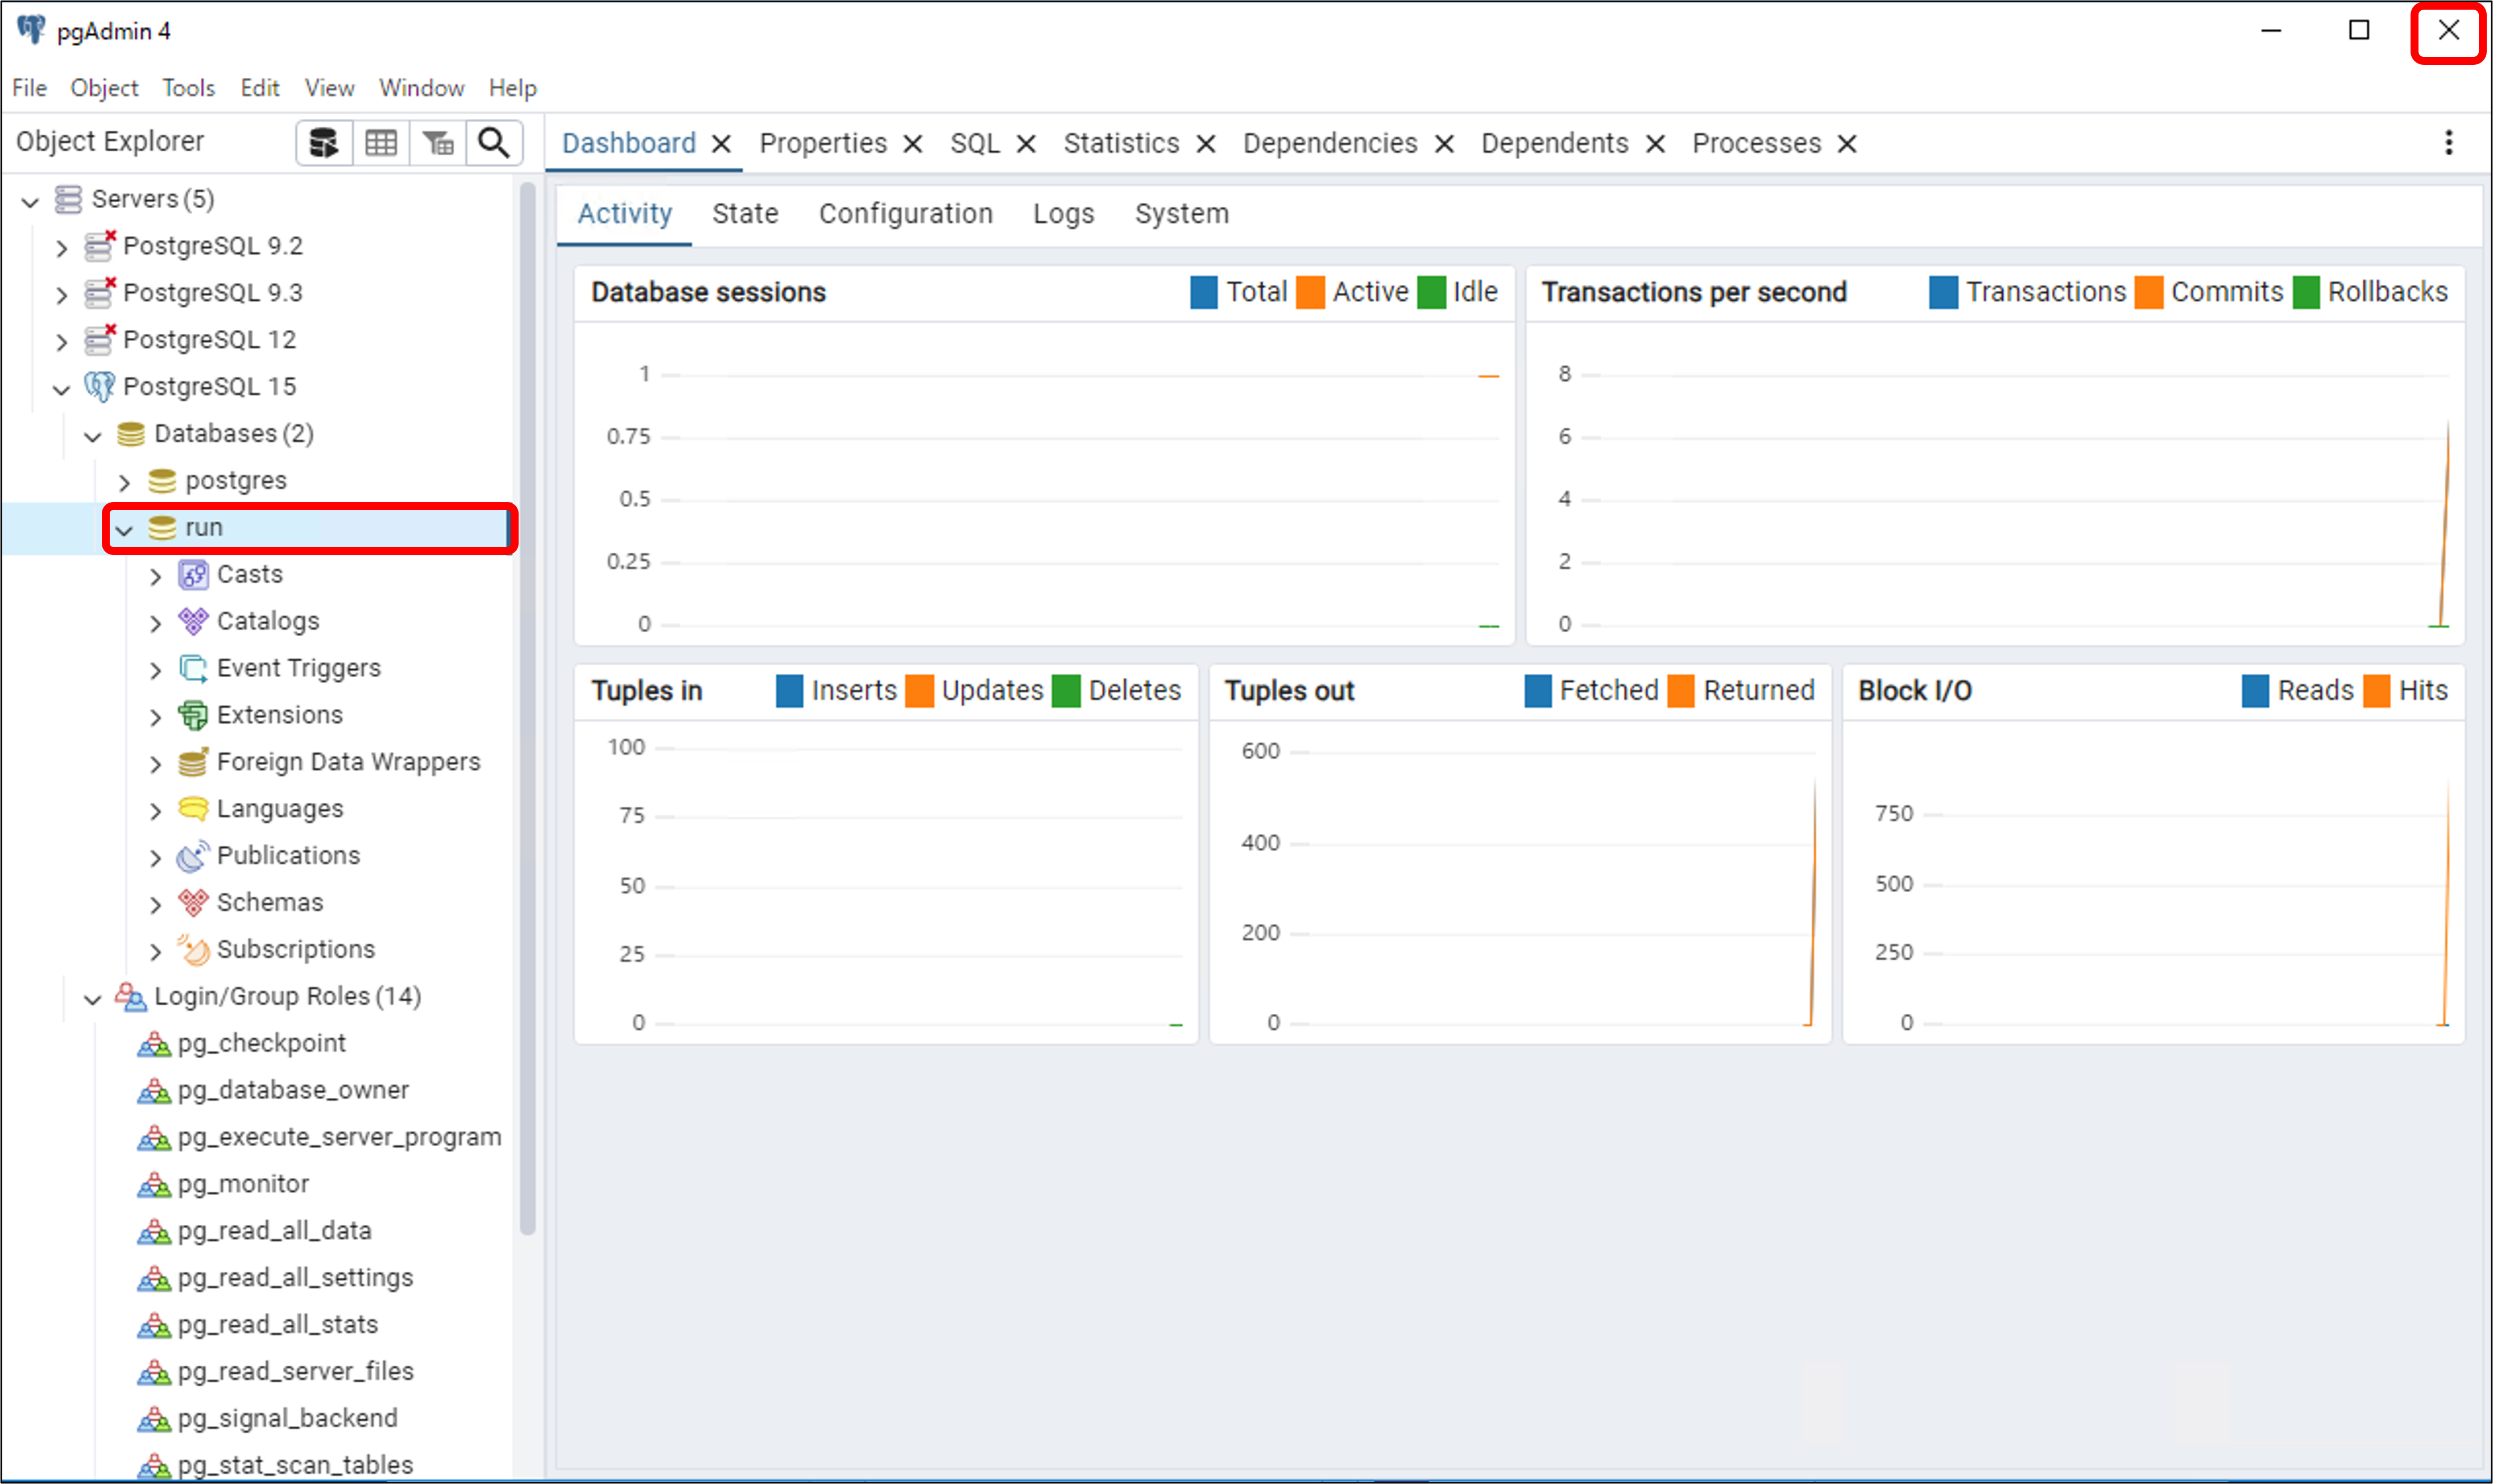The height and width of the screenshot is (1484, 2493).
Task: Toggle the Total series in Database sessions
Action: [x=1204, y=292]
